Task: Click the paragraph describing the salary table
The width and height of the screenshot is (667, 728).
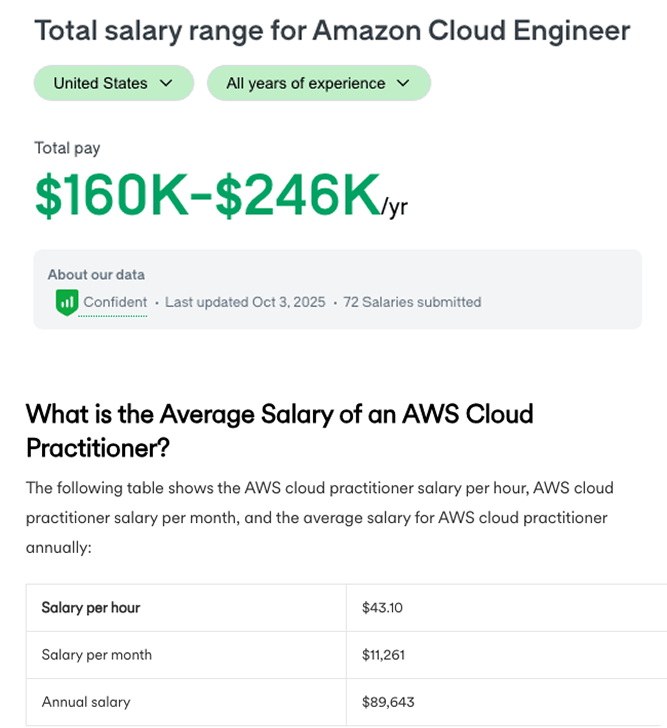Action: click(x=320, y=517)
